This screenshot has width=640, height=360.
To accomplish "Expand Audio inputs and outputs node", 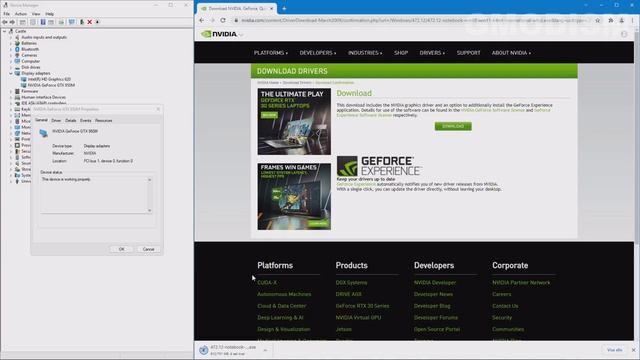I will pyautogui.click(x=11, y=37).
